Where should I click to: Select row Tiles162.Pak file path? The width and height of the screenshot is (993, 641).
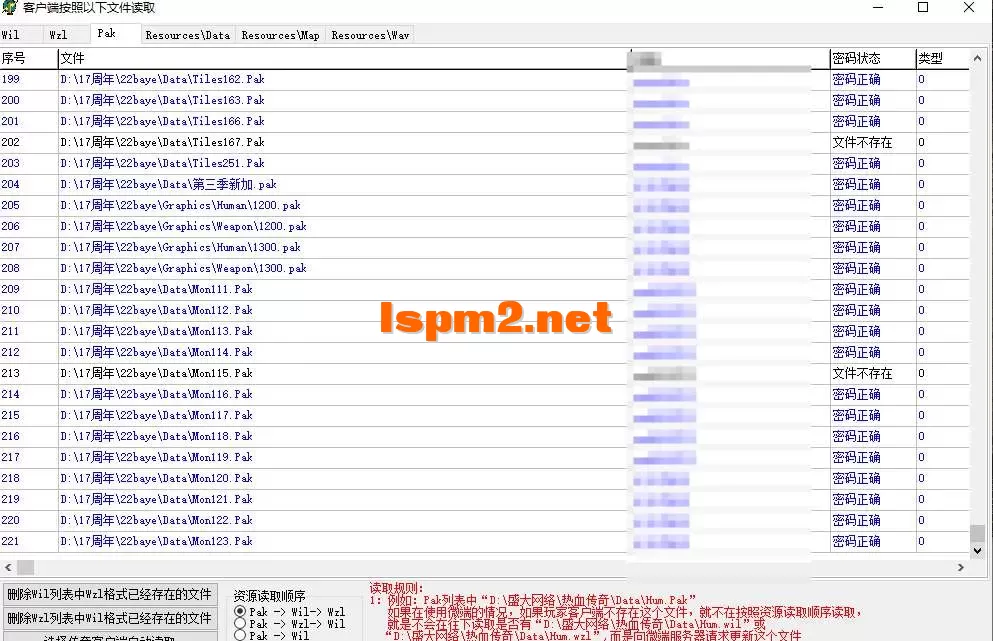pos(162,79)
